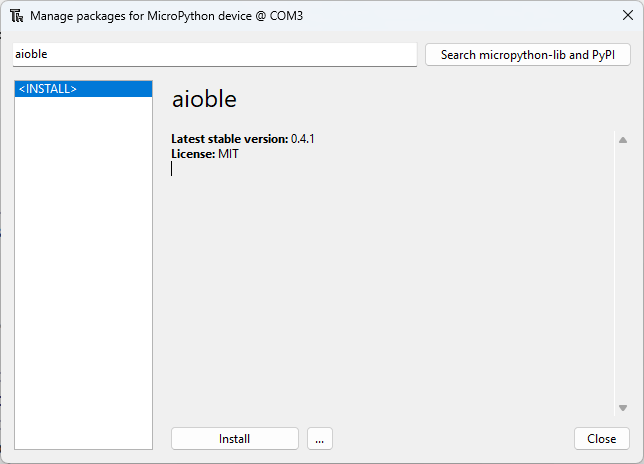Image resolution: width=644 pixels, height=464 pixels.
Task: Search micropython-lib and PyPI
Action: pos(528,55)
